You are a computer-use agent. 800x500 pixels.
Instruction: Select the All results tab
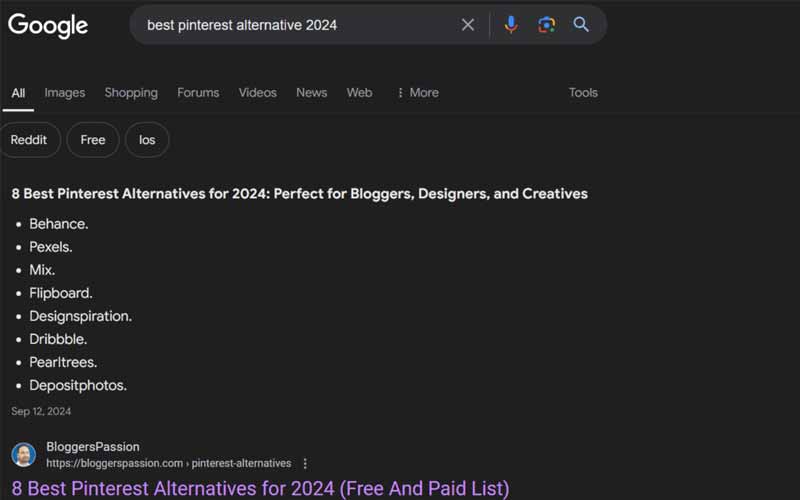tap(18, 93)
